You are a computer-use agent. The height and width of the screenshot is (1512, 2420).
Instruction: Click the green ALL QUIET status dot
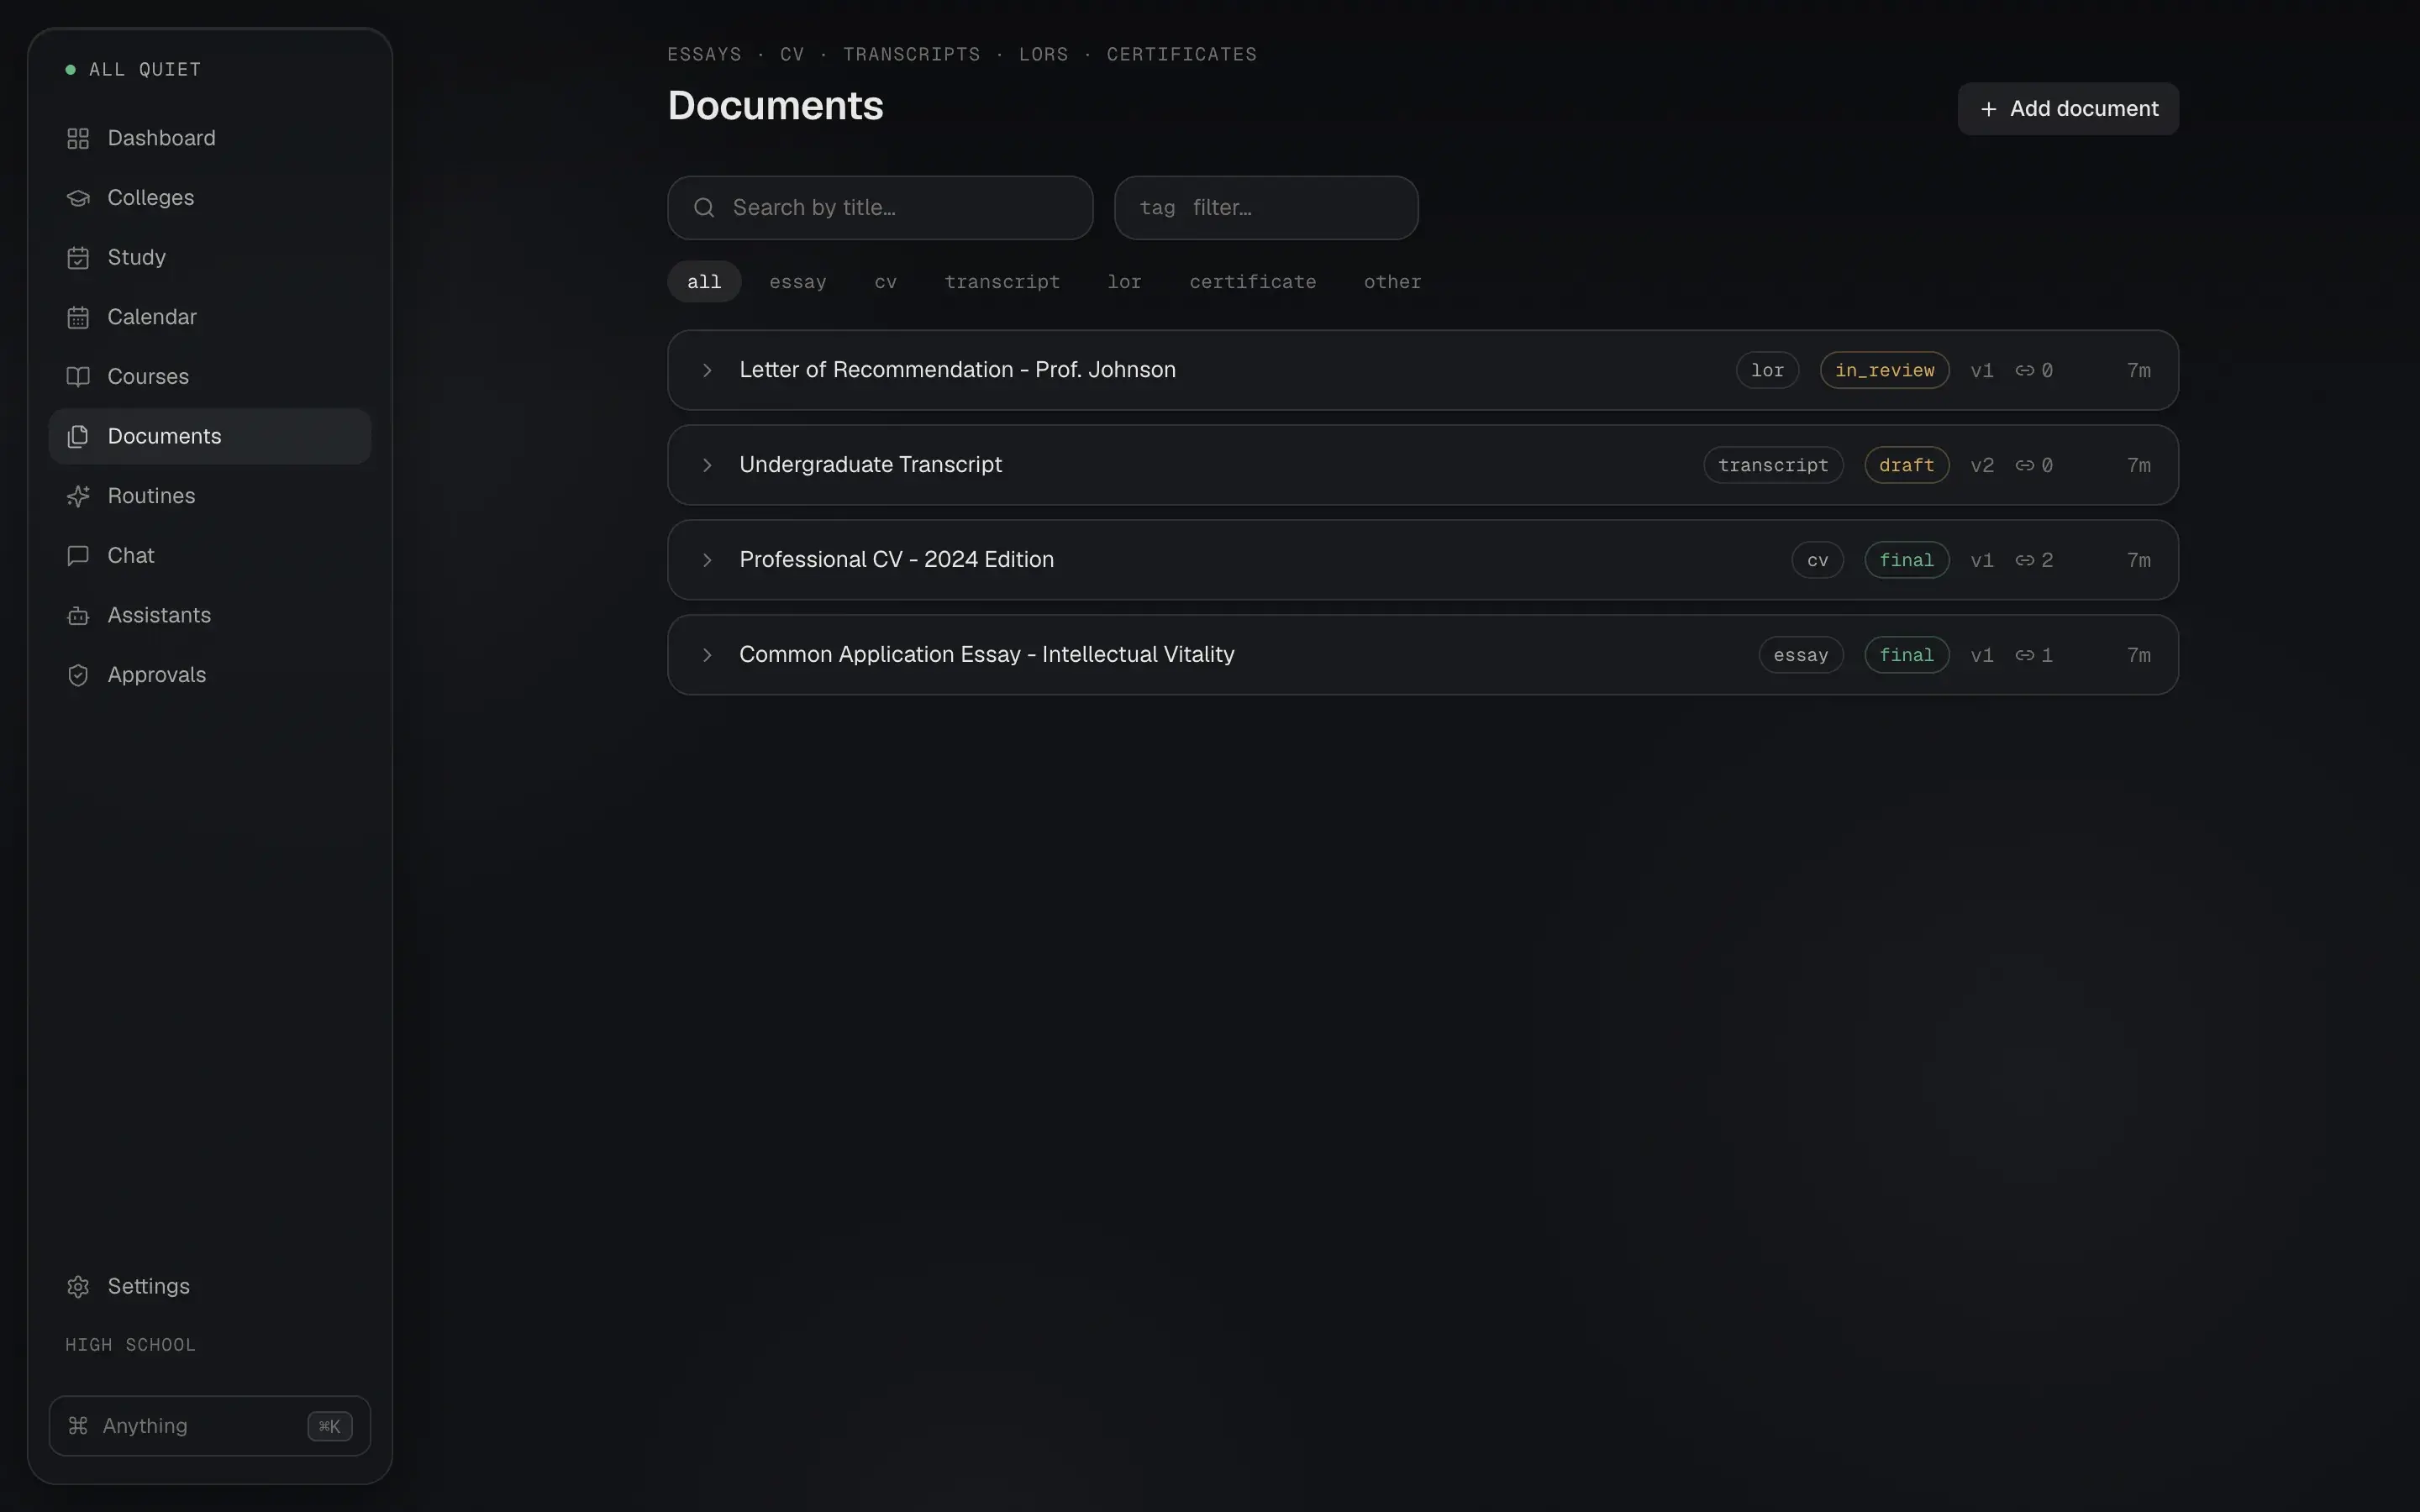pyautogui.click(x=70, y=69)
